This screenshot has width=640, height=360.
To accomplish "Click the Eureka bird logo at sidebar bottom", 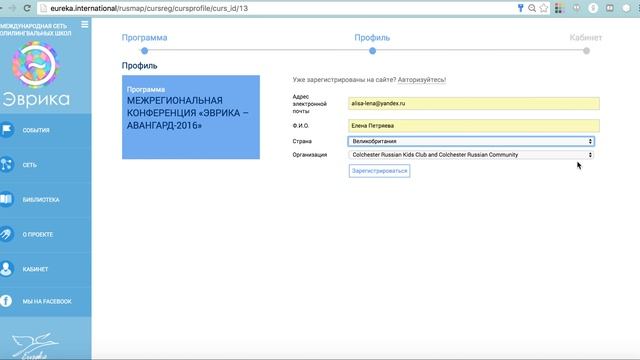I will pos(35,346).
